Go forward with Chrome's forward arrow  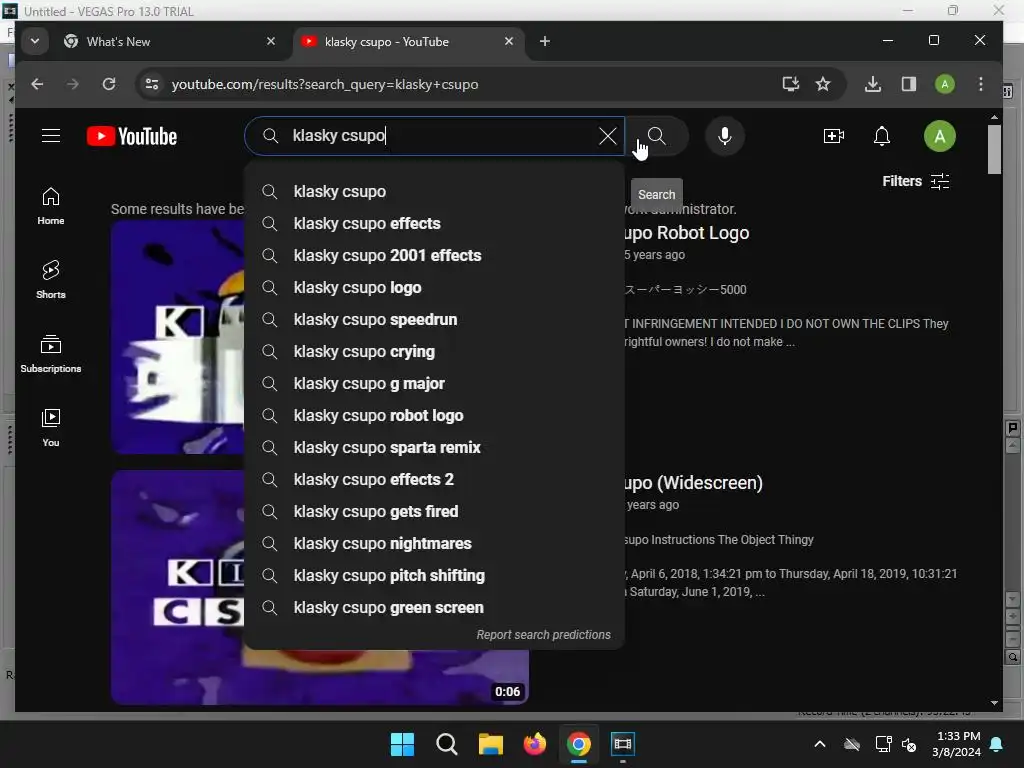(x=72, y=84)
